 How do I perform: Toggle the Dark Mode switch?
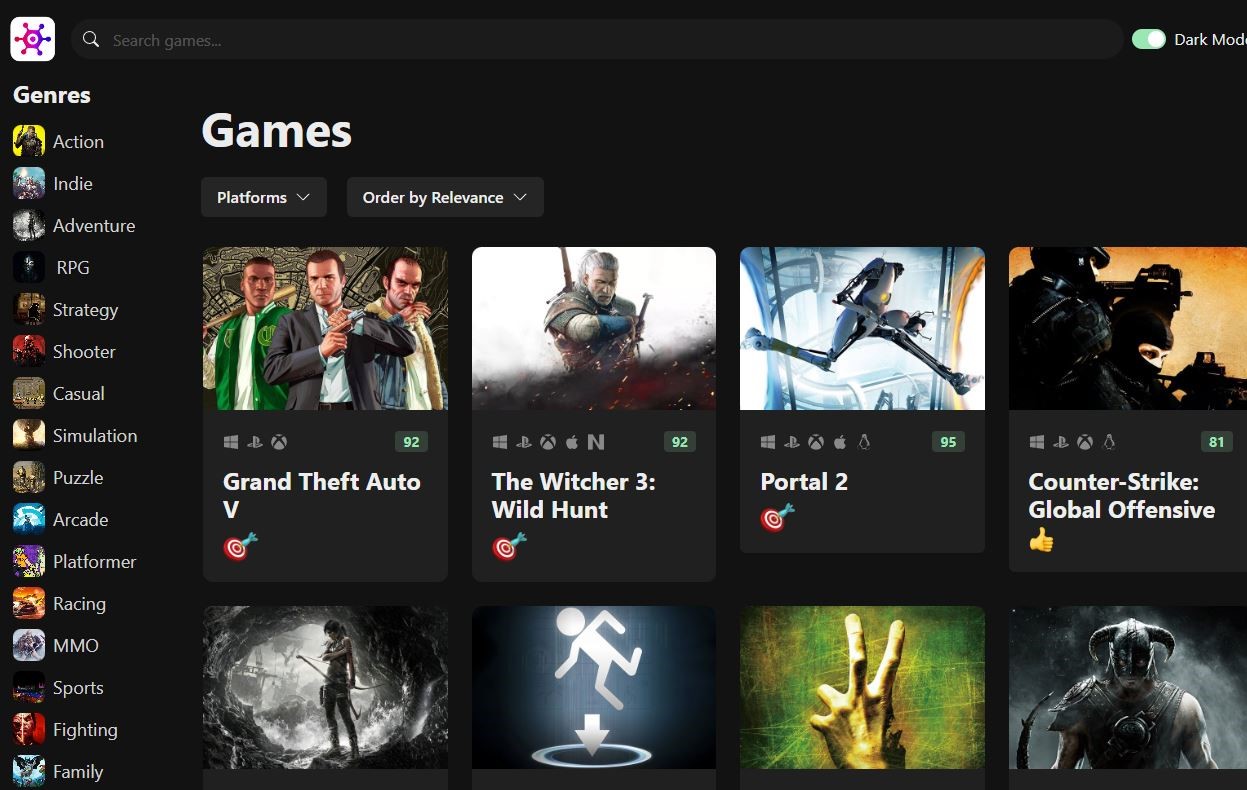(1149, 39)
